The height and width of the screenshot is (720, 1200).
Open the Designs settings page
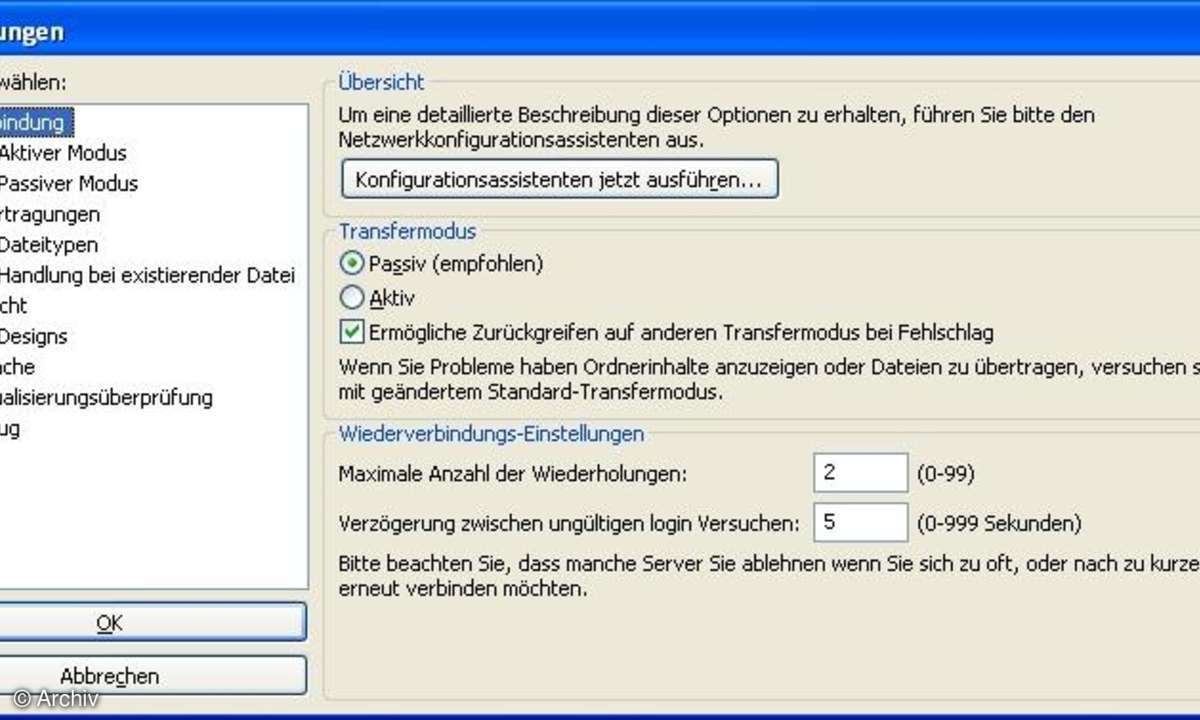coord(33,337)
